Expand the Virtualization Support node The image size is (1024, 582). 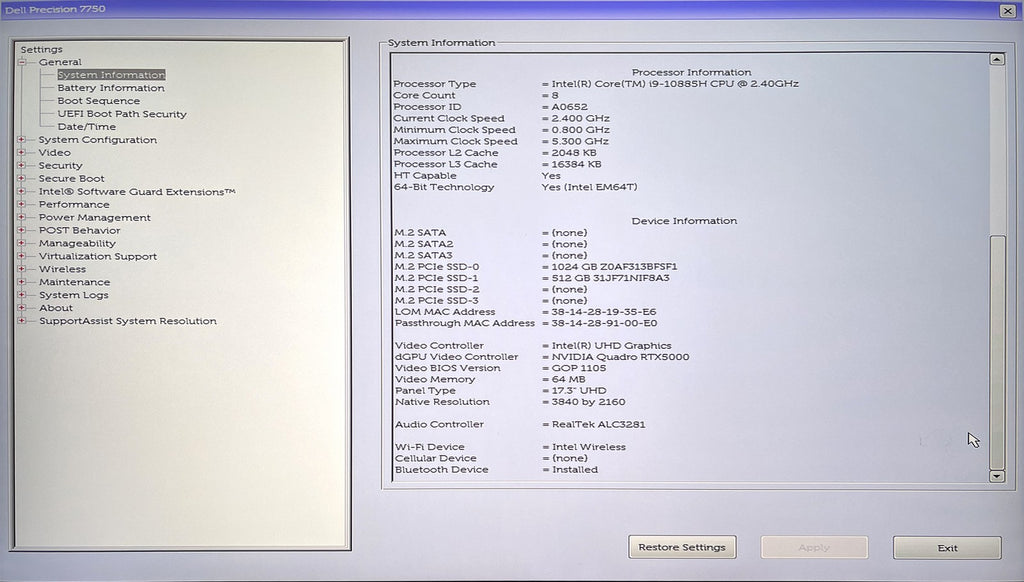22,256
